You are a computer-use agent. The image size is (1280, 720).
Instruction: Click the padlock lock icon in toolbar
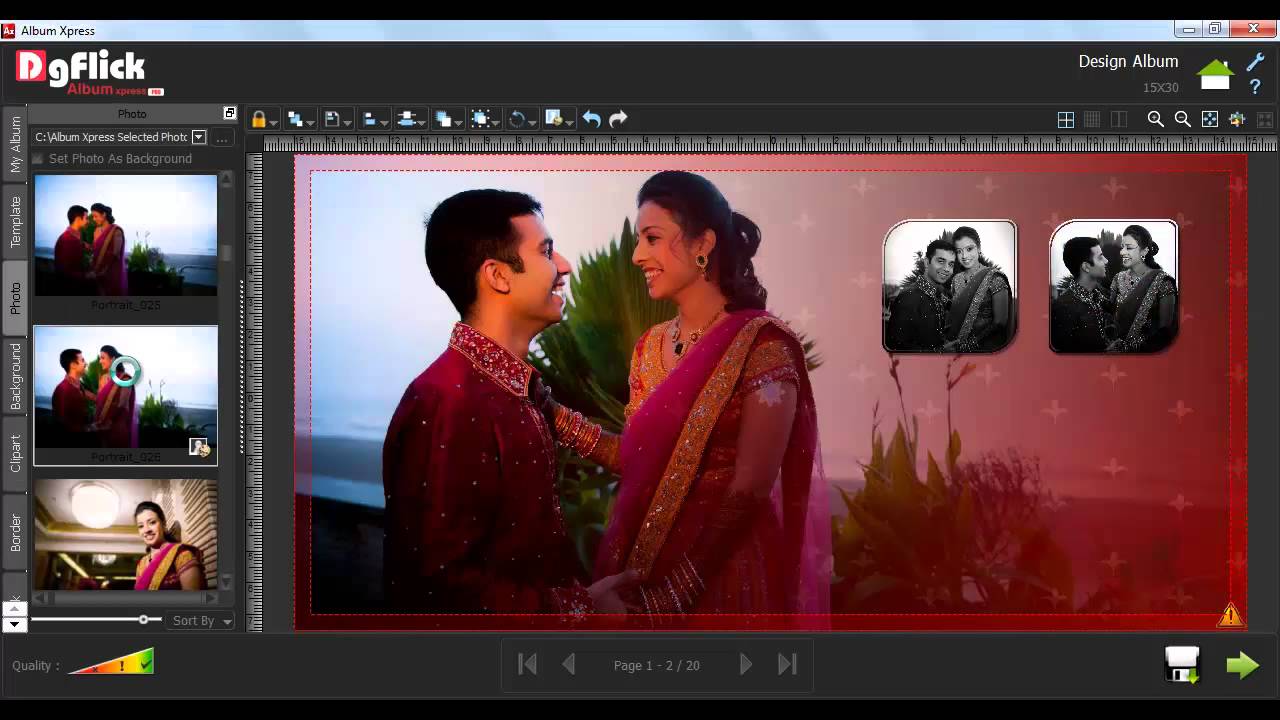[259, 119]
